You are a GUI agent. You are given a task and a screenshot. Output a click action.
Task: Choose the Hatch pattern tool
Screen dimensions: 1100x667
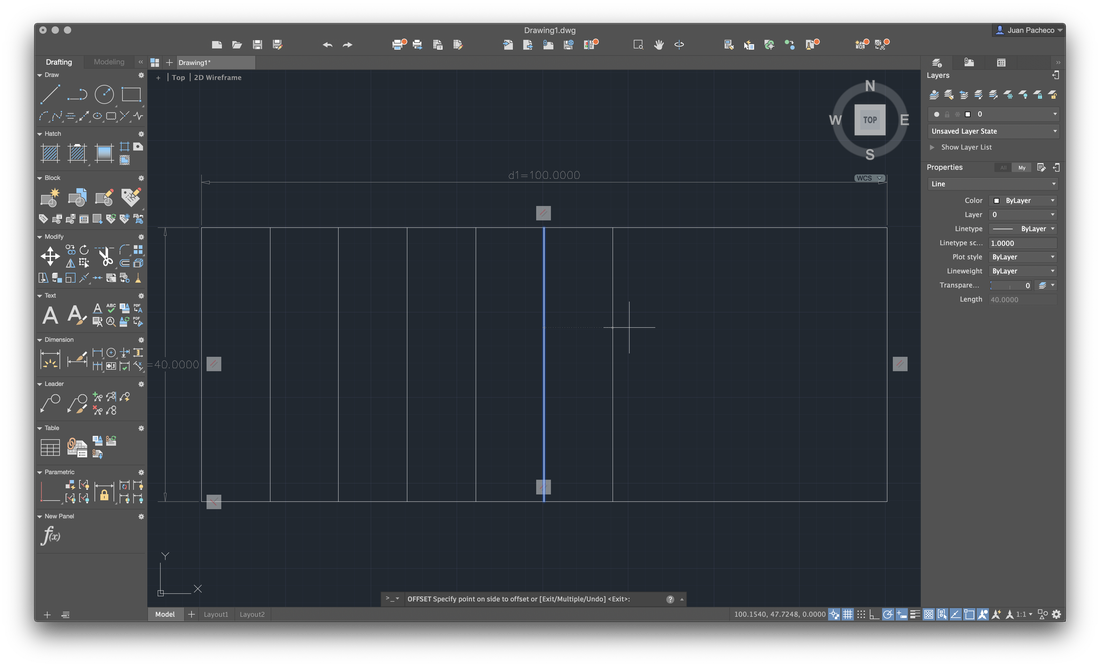(x=50, y=153)
